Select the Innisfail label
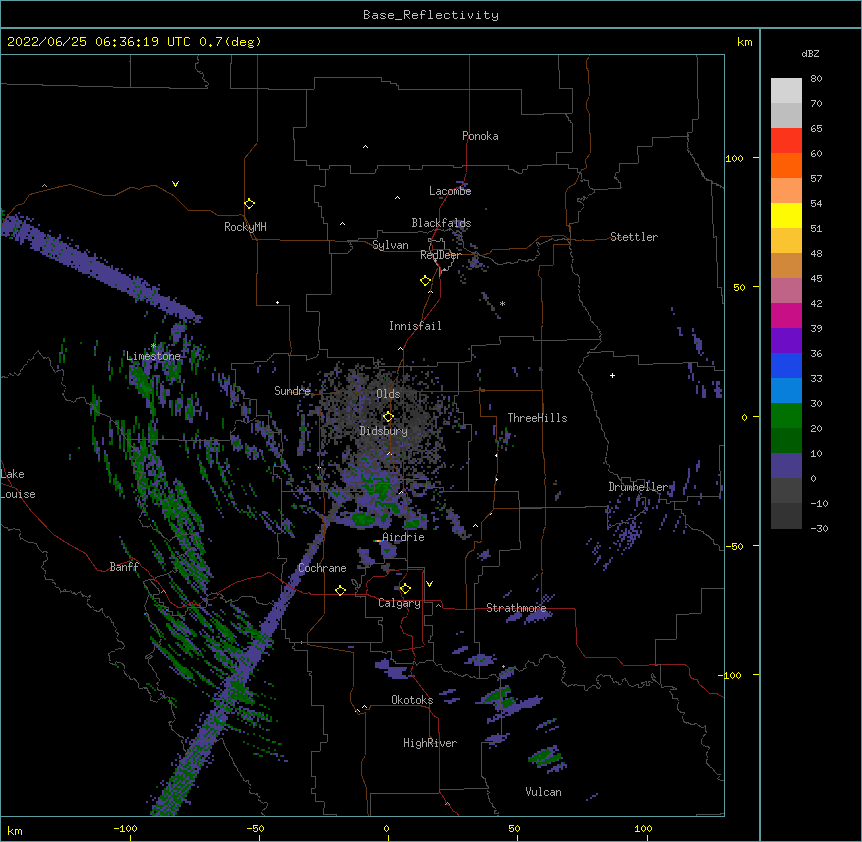This screenshot has height=842, width=862. [415, 326]
